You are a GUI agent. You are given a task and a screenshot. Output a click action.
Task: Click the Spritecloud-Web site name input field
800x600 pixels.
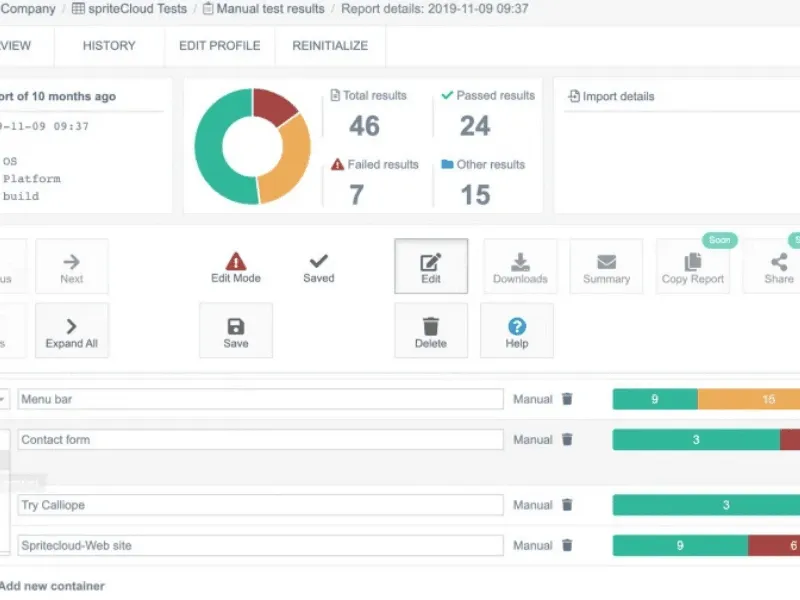coord(261,546)
